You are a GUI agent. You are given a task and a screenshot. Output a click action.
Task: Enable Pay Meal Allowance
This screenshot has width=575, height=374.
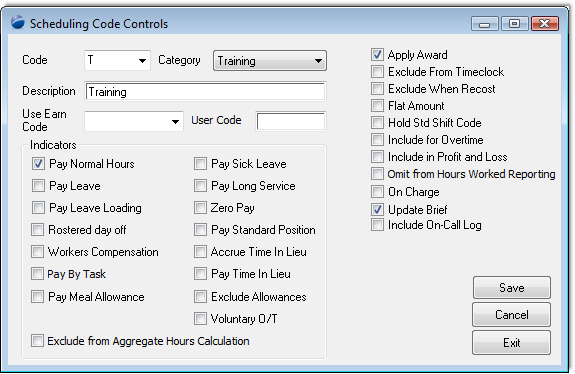(x=37, y=296)
